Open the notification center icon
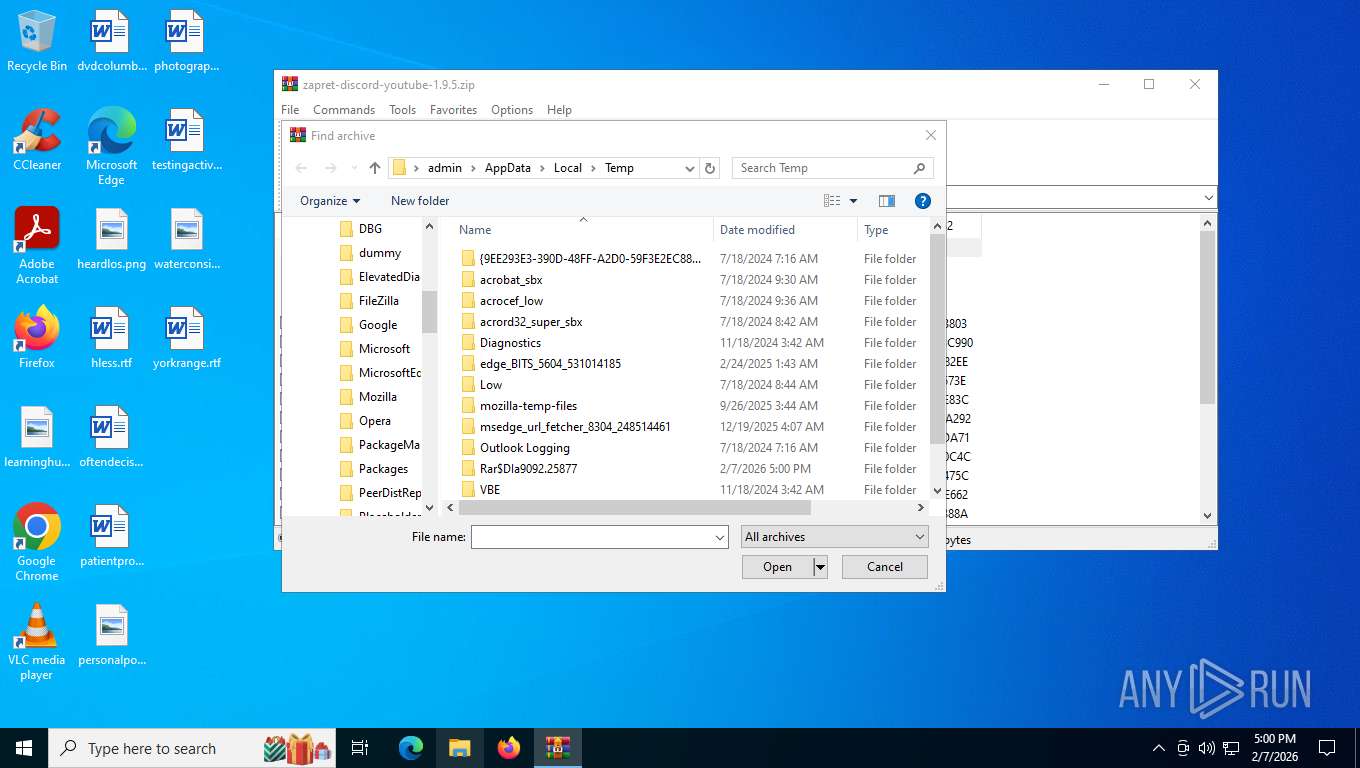 pos(1327,748)
